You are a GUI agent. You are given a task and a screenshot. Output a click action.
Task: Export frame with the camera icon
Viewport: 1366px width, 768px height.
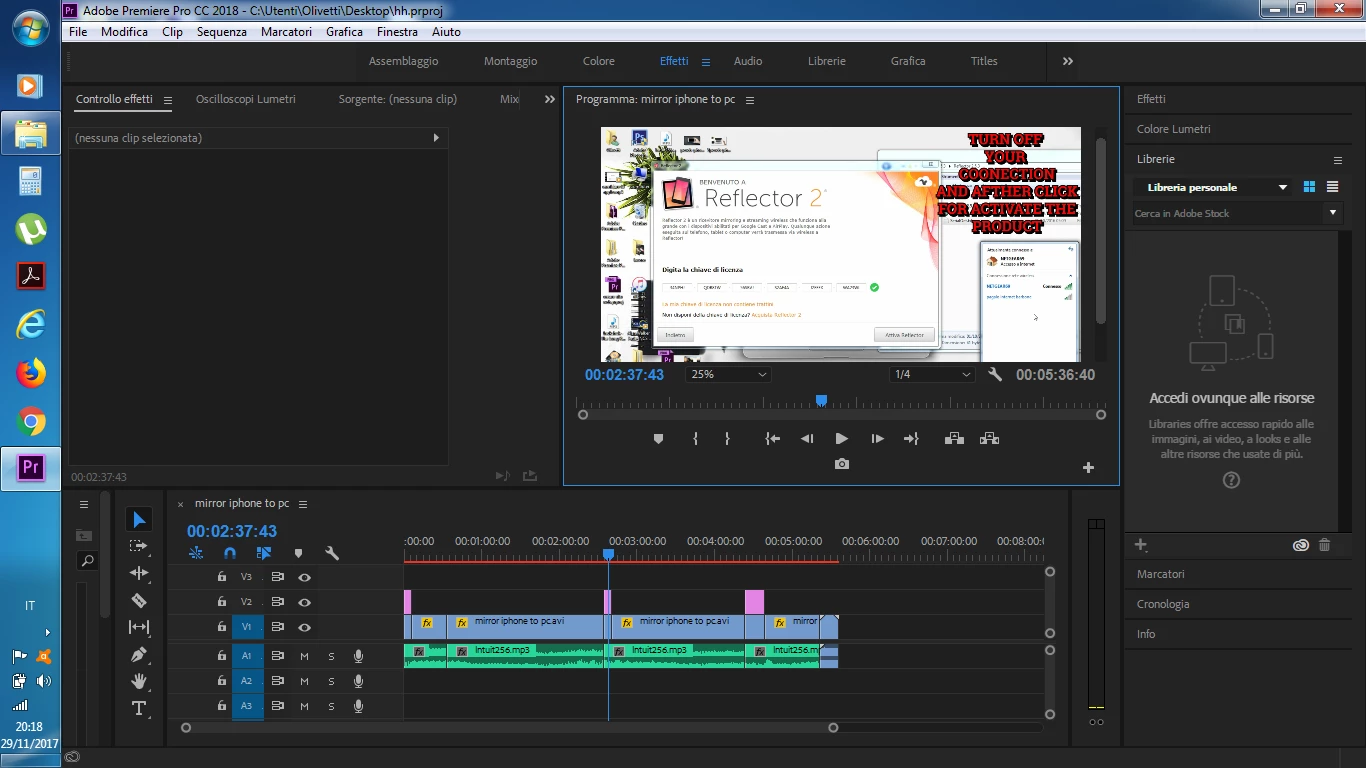(842, 464)
